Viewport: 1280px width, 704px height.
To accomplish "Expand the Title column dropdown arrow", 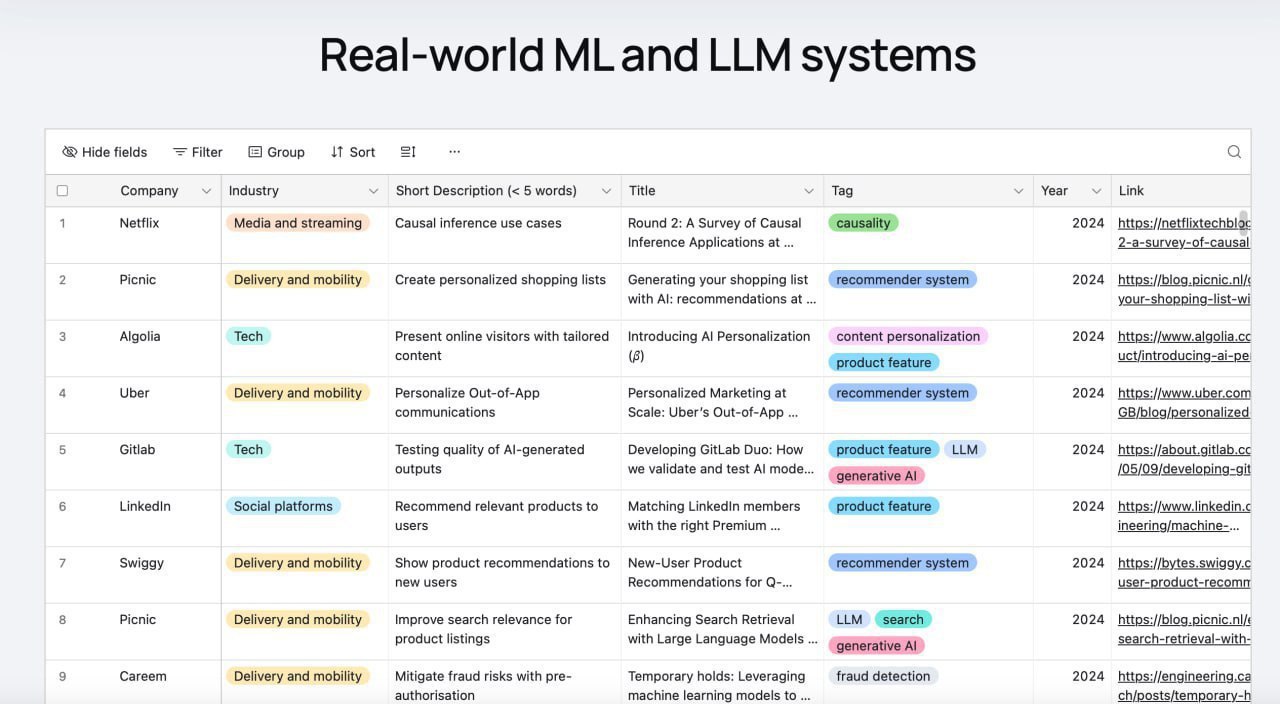I will coord(809,191).
